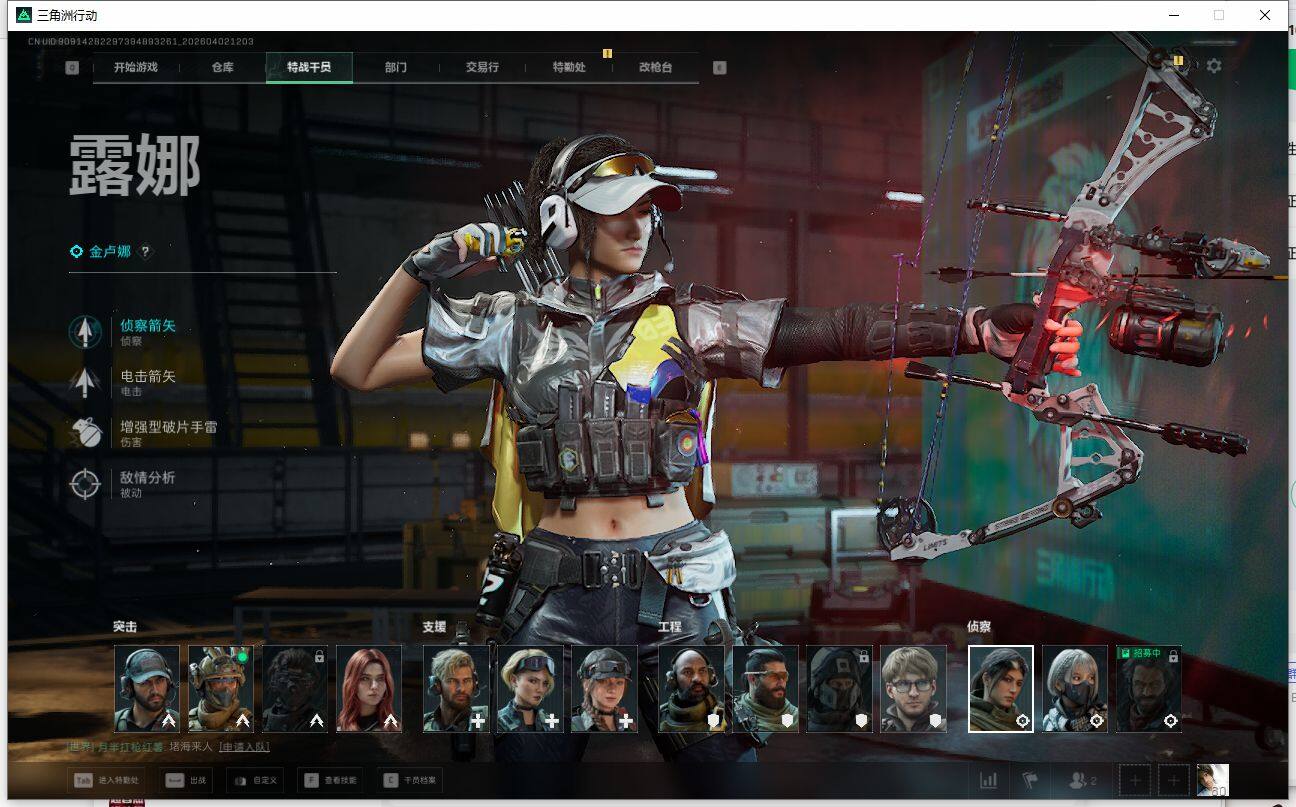Image resolution: width=1296 pixels, height=807 pixels.
Task: Open the 干员档案 button
Action: (410, 780)
